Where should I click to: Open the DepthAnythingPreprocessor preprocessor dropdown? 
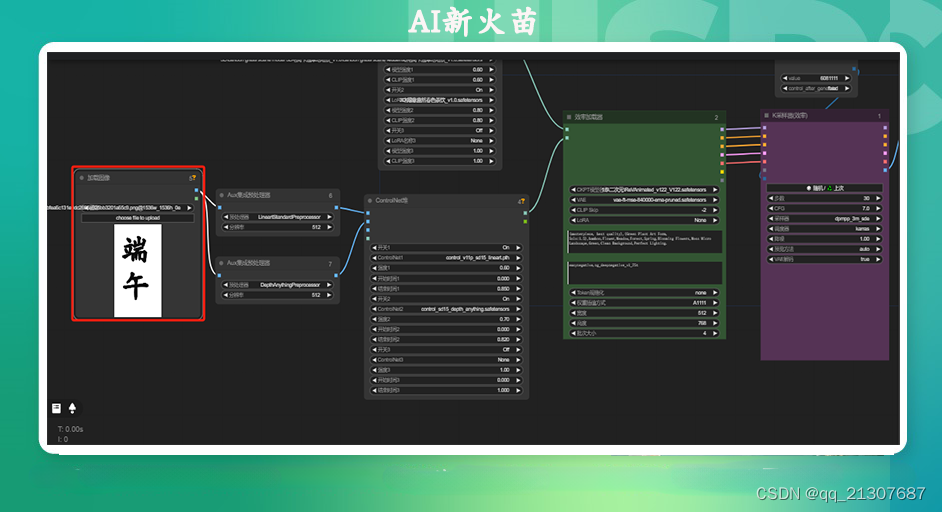coord(278,285)
